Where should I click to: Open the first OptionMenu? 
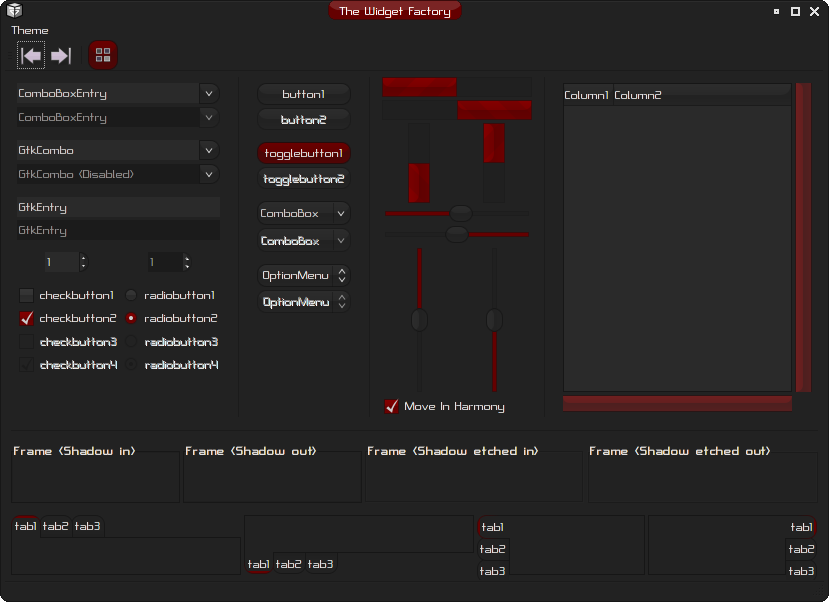pos(303,275)
